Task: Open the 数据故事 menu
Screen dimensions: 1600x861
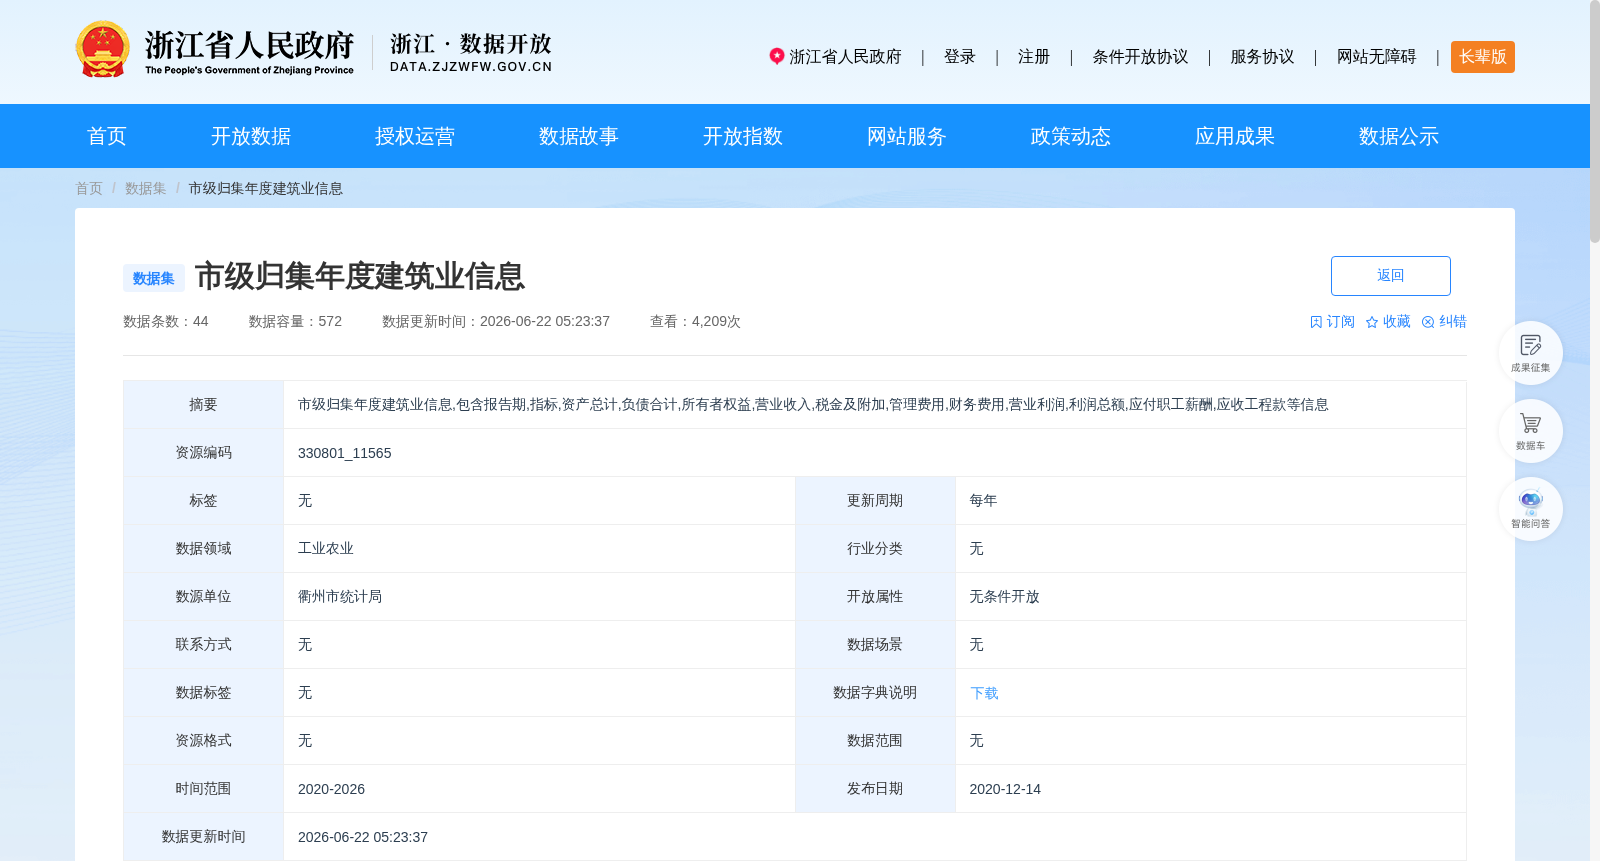Action: [579, 136]
